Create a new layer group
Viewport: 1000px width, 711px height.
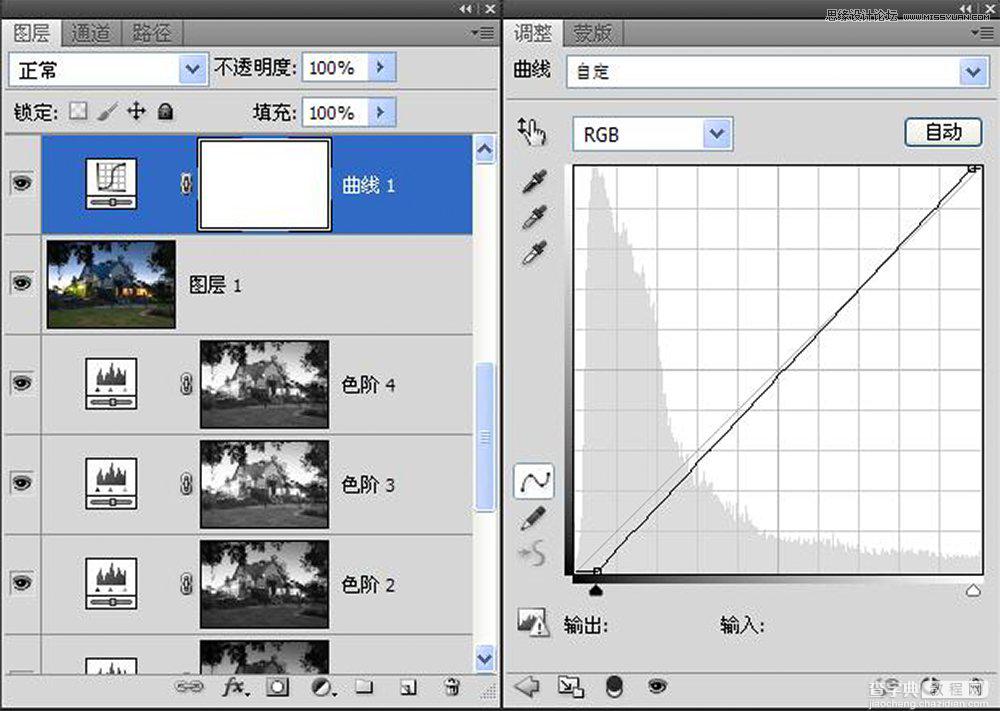pos(364,687)
